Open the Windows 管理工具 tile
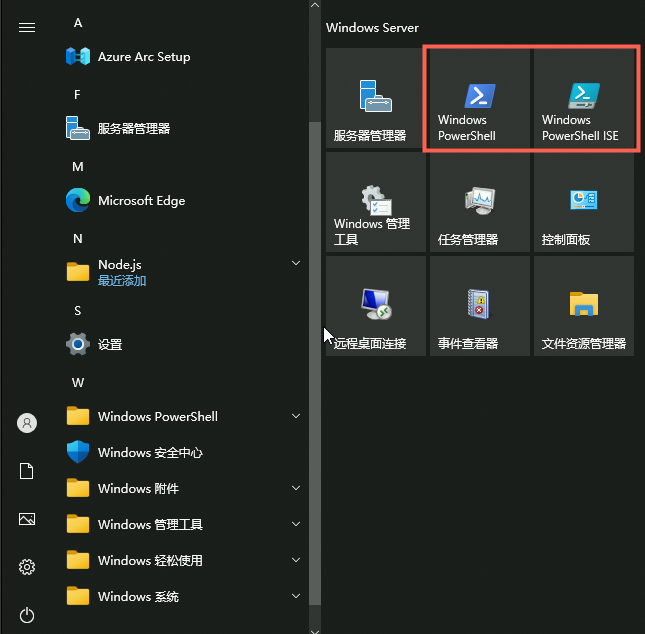This screenshot has width=645, height=634. [376, 202]
